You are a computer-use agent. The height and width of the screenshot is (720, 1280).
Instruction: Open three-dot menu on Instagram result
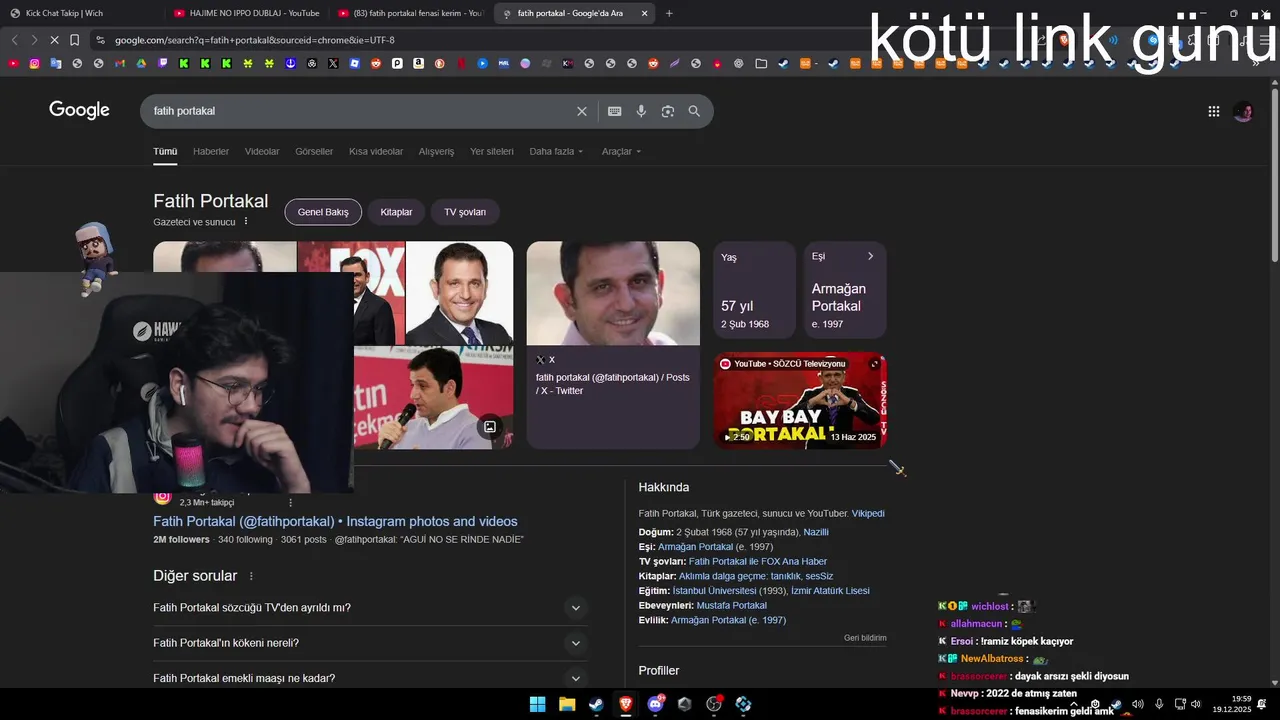click(x=291, y=502)
